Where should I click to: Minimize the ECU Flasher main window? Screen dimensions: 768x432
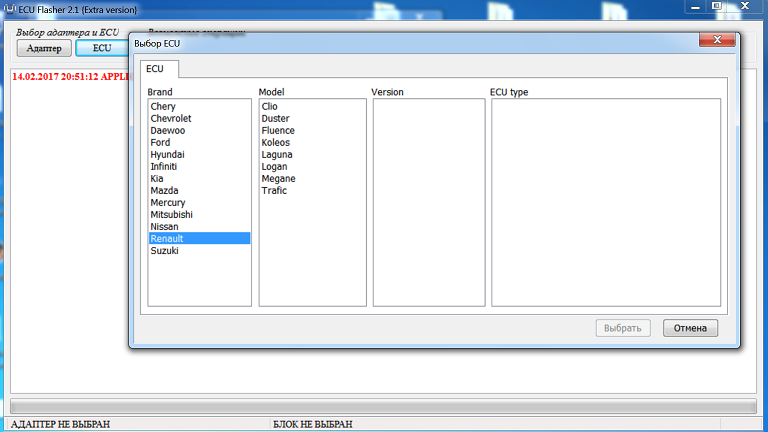point(695,7)
